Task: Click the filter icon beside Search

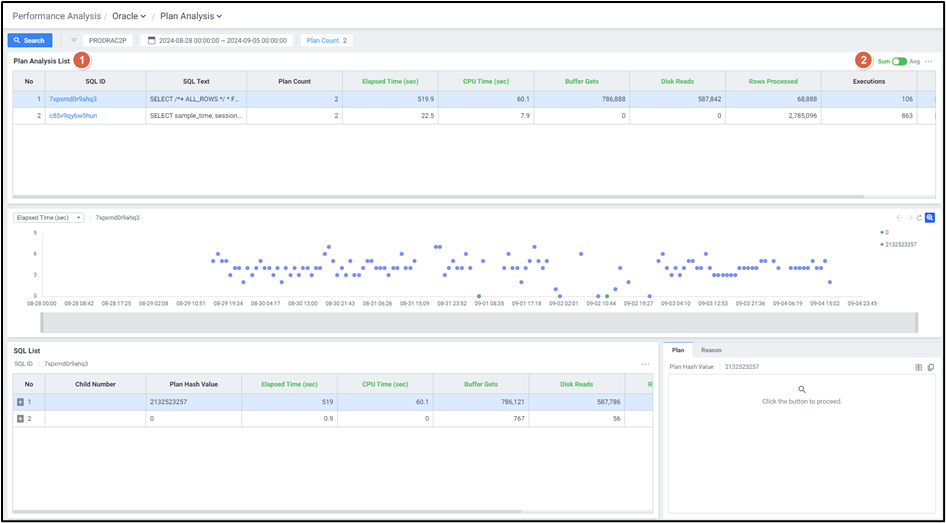Action: point(73,41)
